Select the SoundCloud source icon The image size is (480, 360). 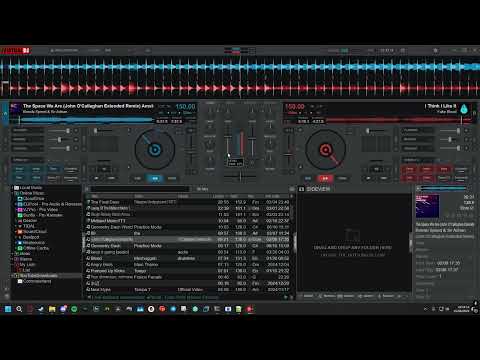[20, 232]
